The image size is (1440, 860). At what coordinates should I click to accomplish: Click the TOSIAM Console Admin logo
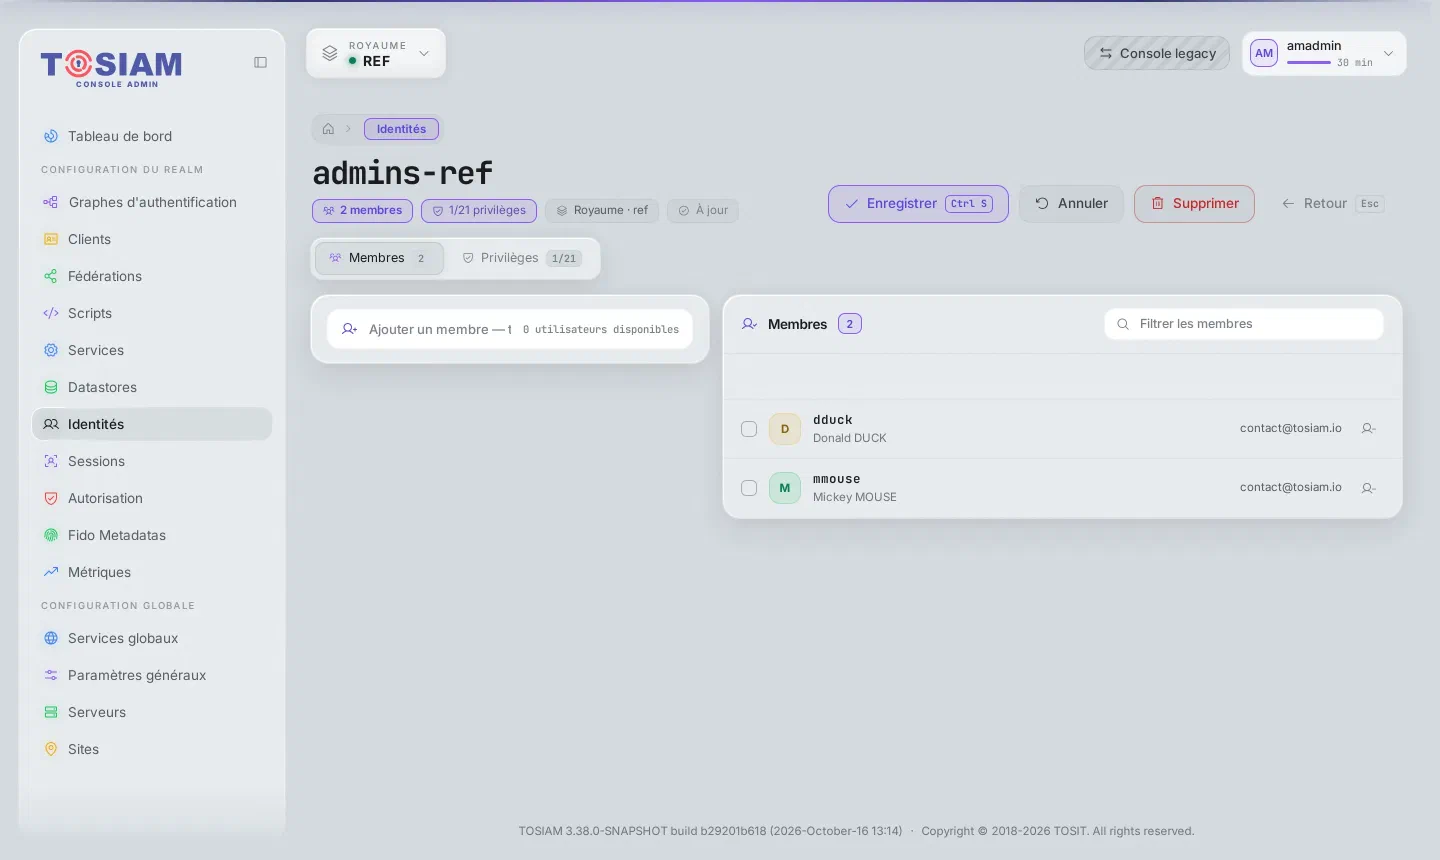111,68
